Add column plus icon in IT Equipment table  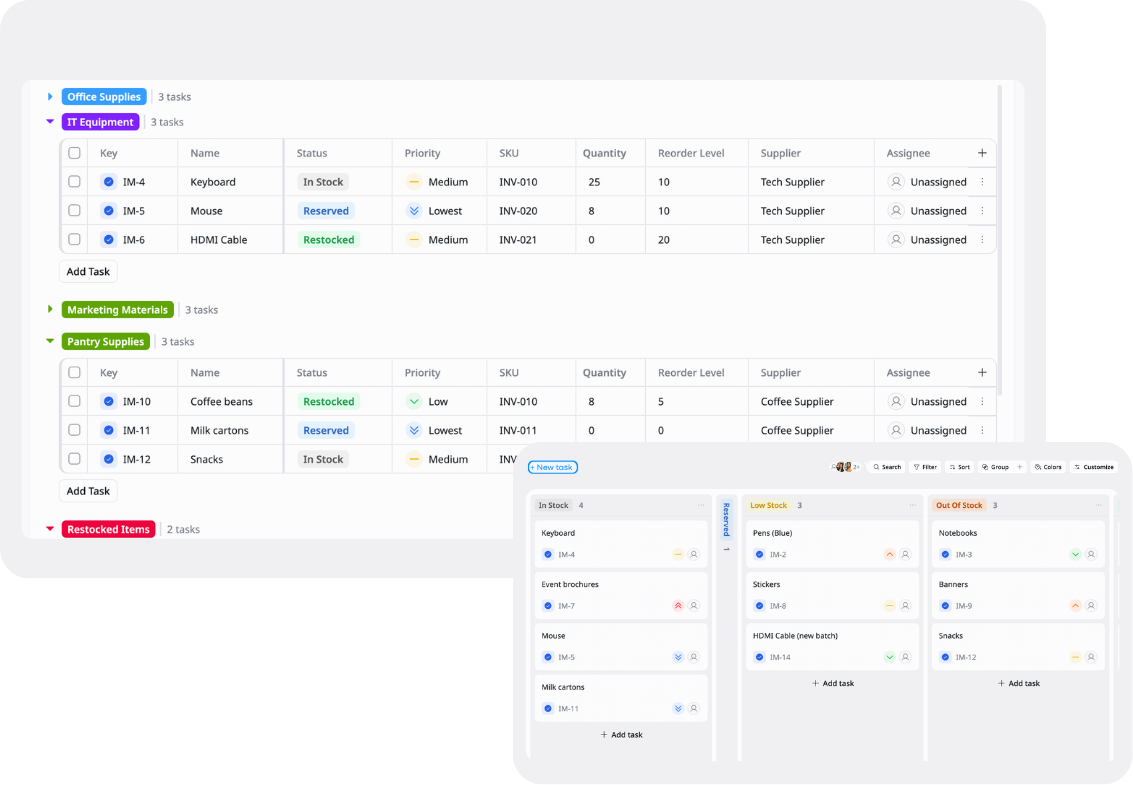click(x=982, y=153)
